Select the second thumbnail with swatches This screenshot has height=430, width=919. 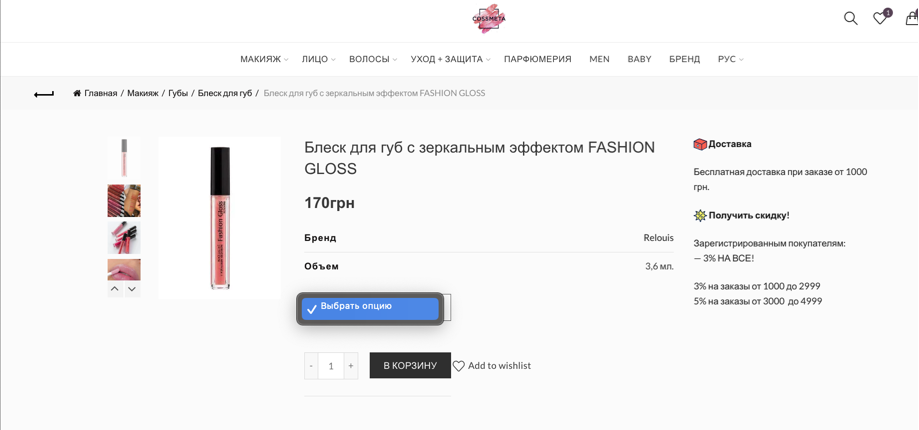pos(124,200)
